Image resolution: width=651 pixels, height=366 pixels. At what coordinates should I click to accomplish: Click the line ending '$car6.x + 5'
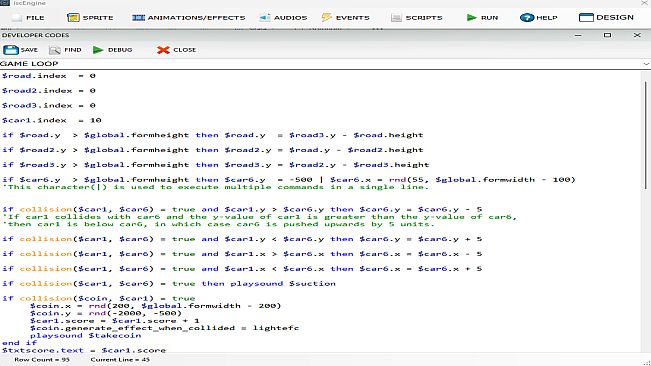tap(242, 269)
